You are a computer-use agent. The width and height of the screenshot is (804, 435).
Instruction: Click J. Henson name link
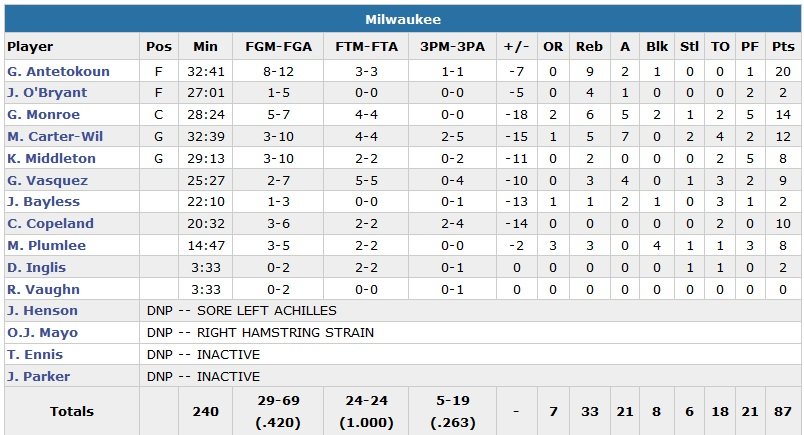point(42,311)
